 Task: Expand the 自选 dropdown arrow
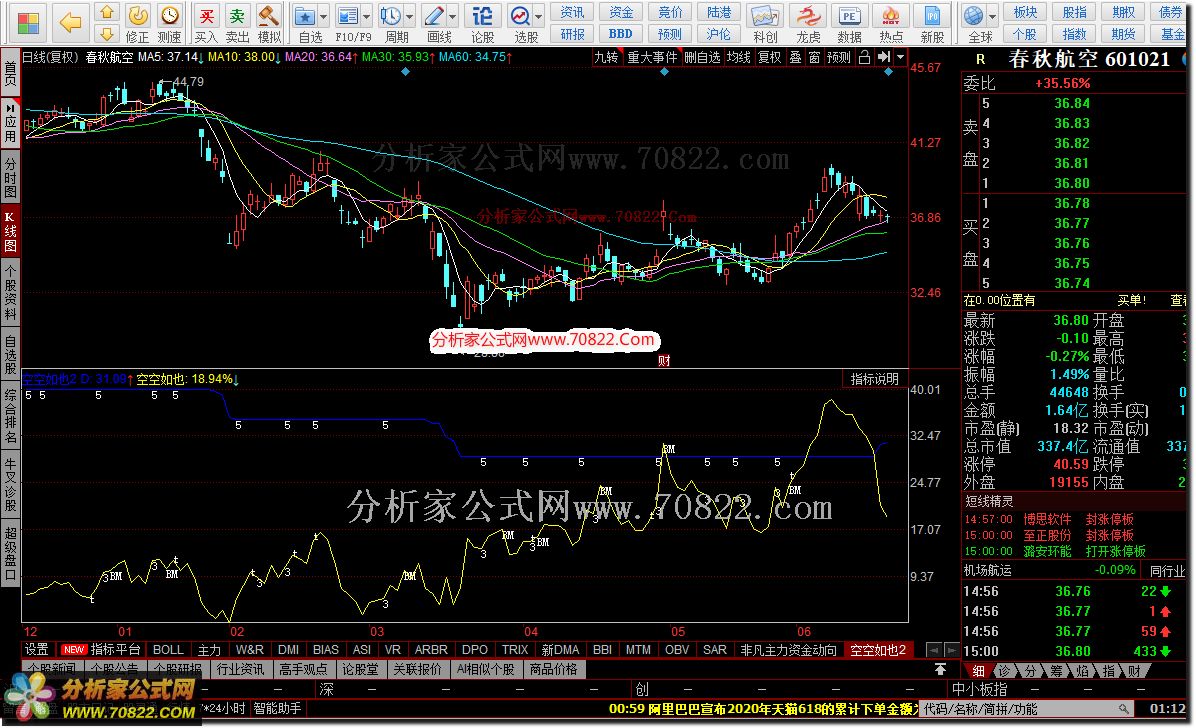coord(324,16)
